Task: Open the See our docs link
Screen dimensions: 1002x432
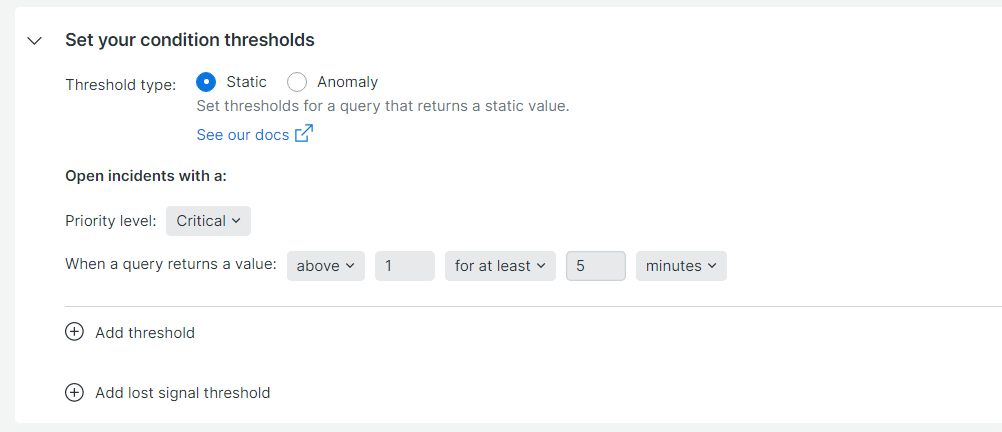Action: tap(243, 135)
